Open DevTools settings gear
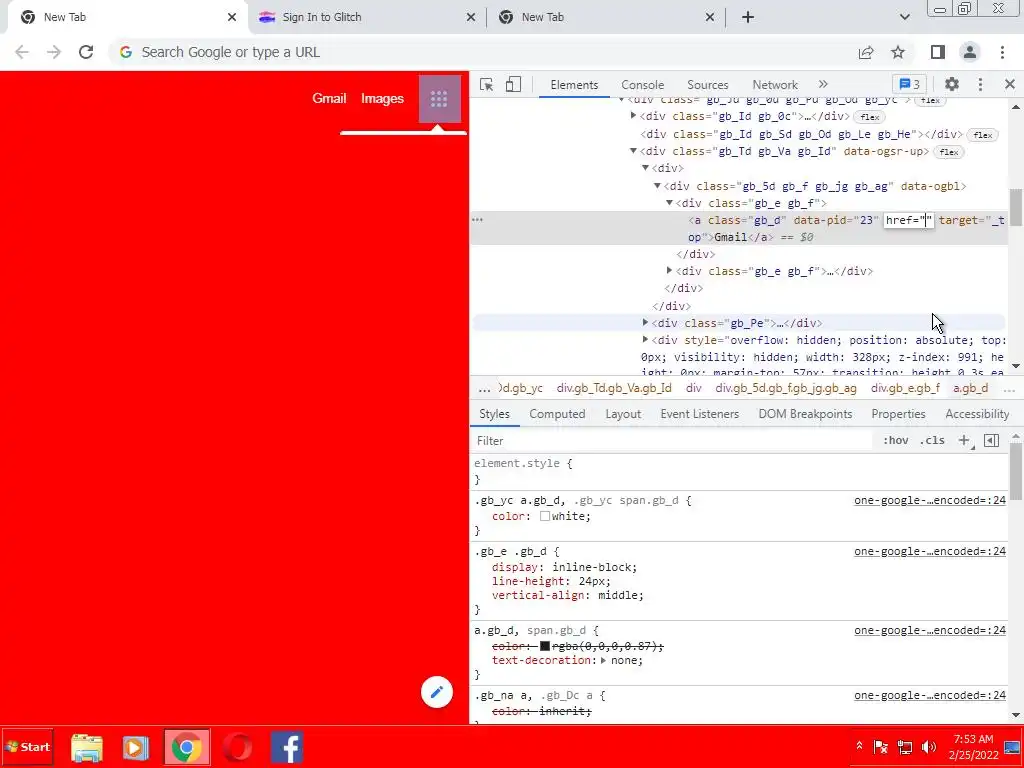Image resolution: width=1024 pixels, height=768 pixels. click(952, 84)
